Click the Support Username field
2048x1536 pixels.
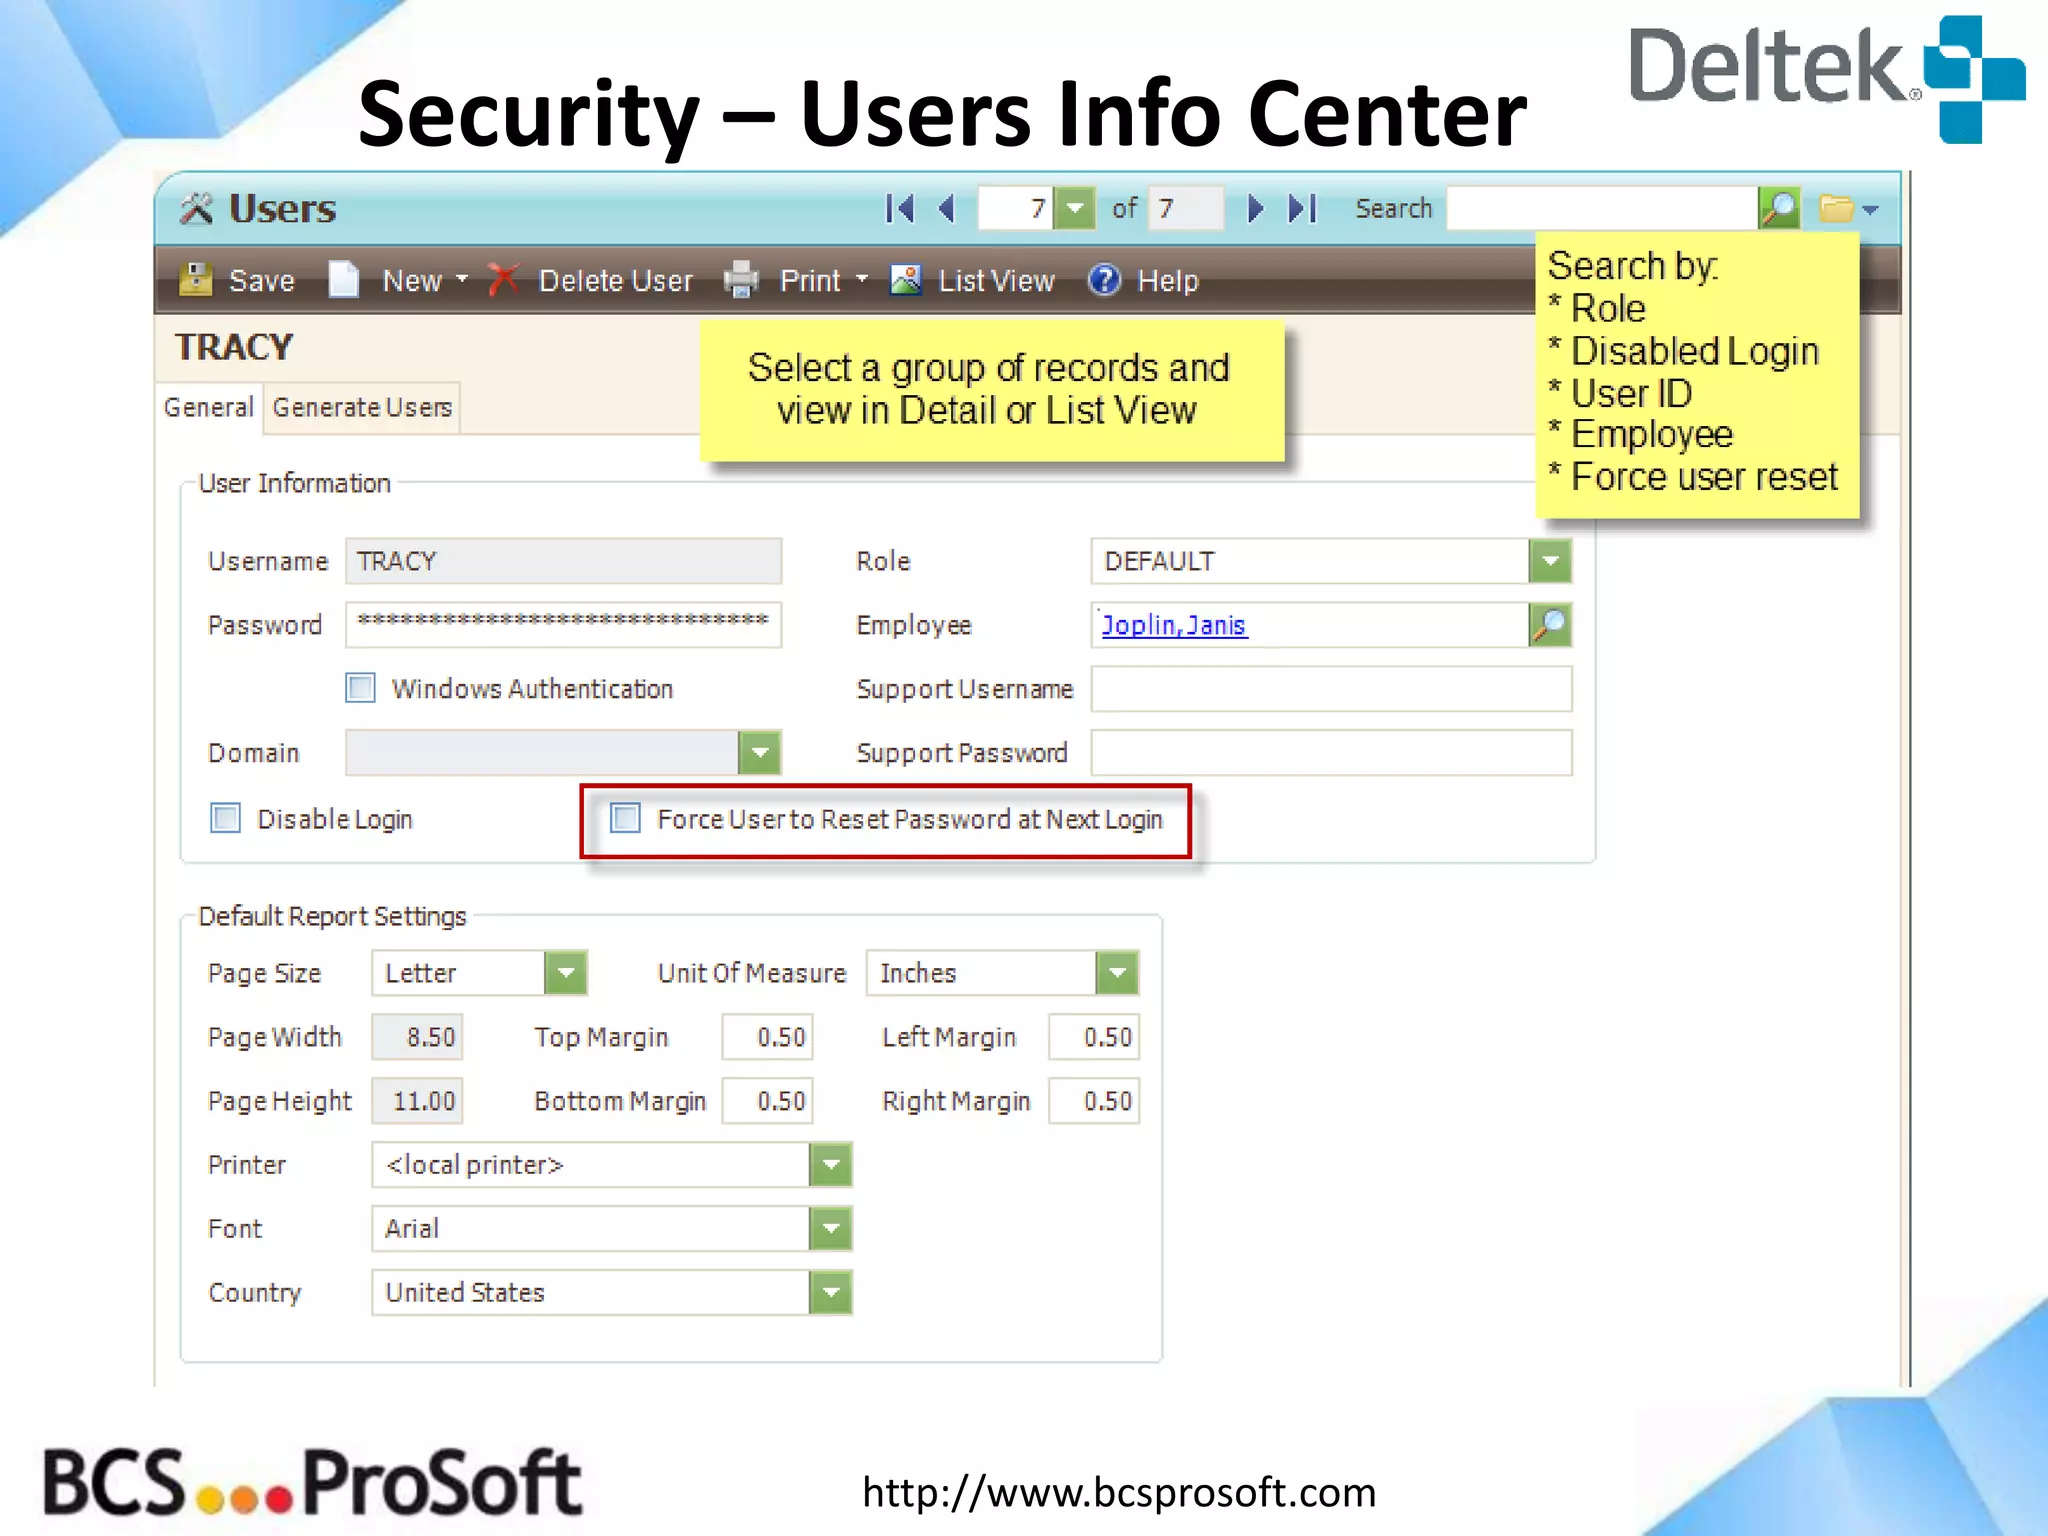1331,689
